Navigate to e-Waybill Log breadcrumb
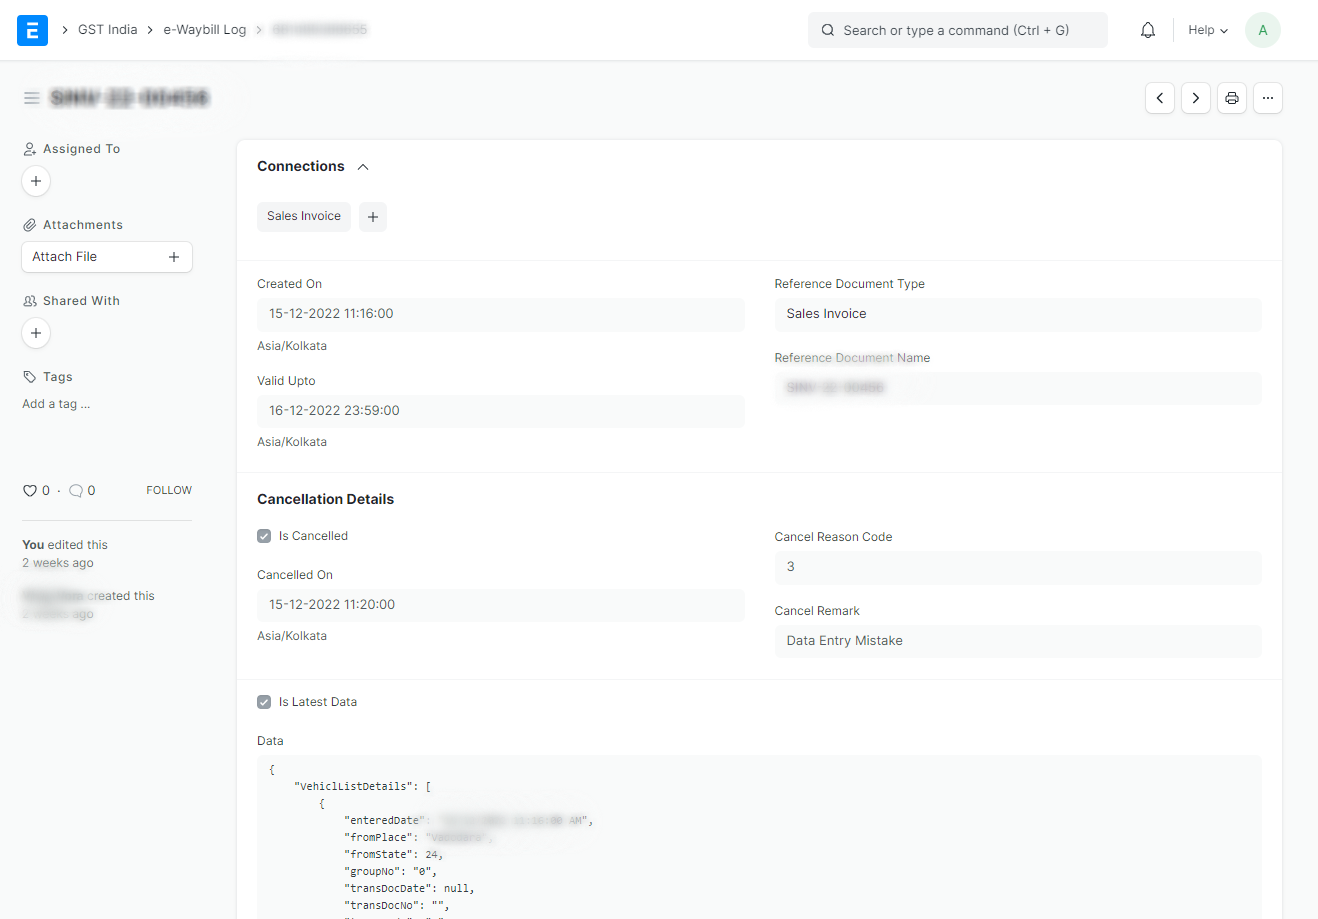Screen dimensions: 1318x919 [205, 30]
